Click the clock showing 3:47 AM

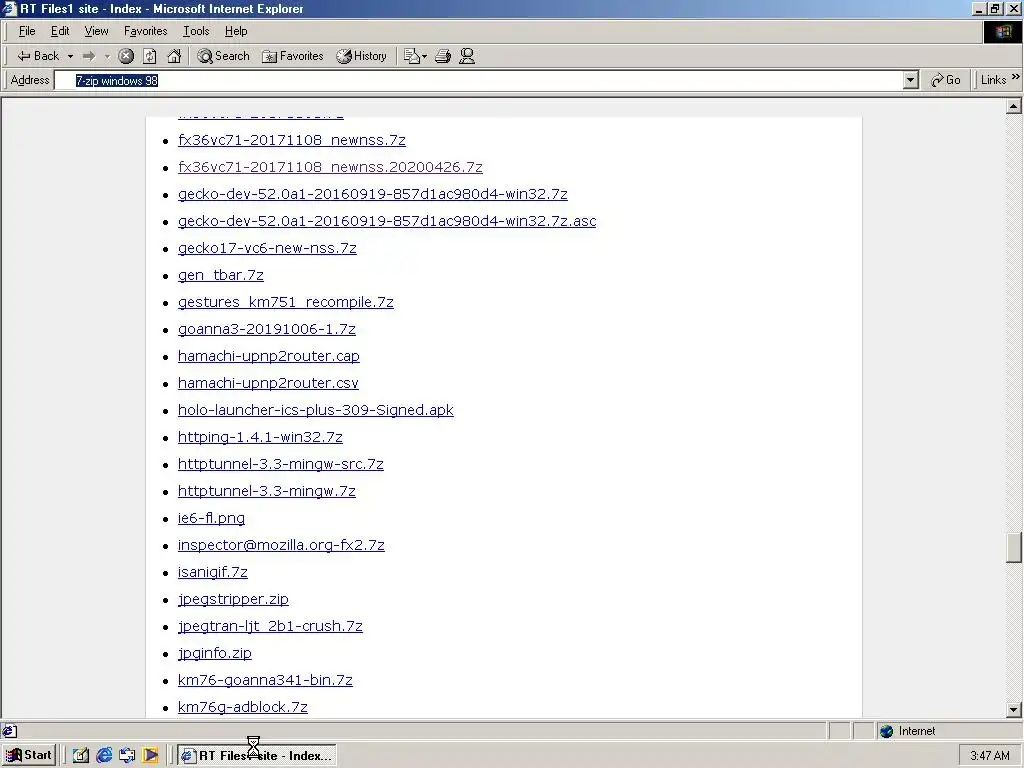(990, 756)
